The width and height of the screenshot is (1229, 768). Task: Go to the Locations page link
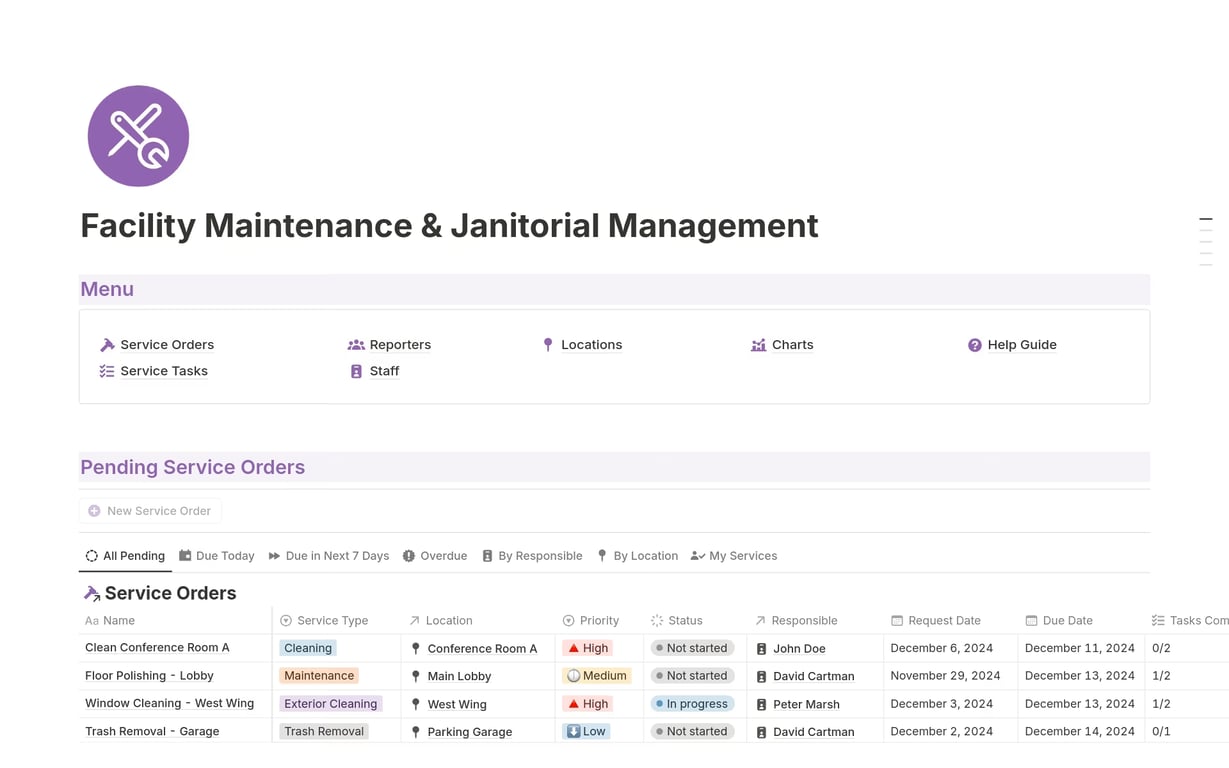[x=591, y=345]
